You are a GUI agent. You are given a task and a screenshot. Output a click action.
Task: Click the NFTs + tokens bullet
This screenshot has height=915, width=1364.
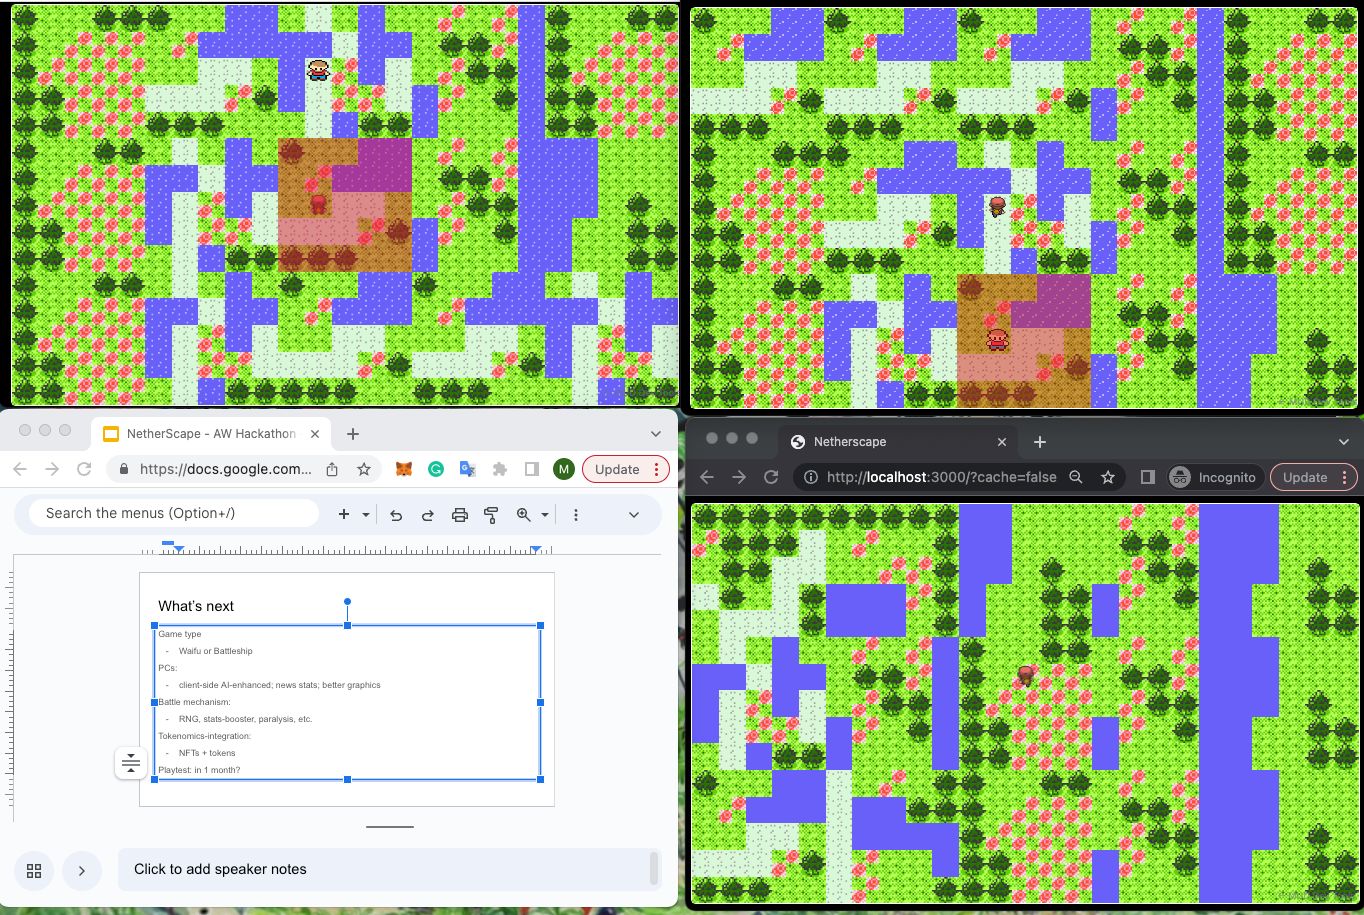[x=207, y=753]
